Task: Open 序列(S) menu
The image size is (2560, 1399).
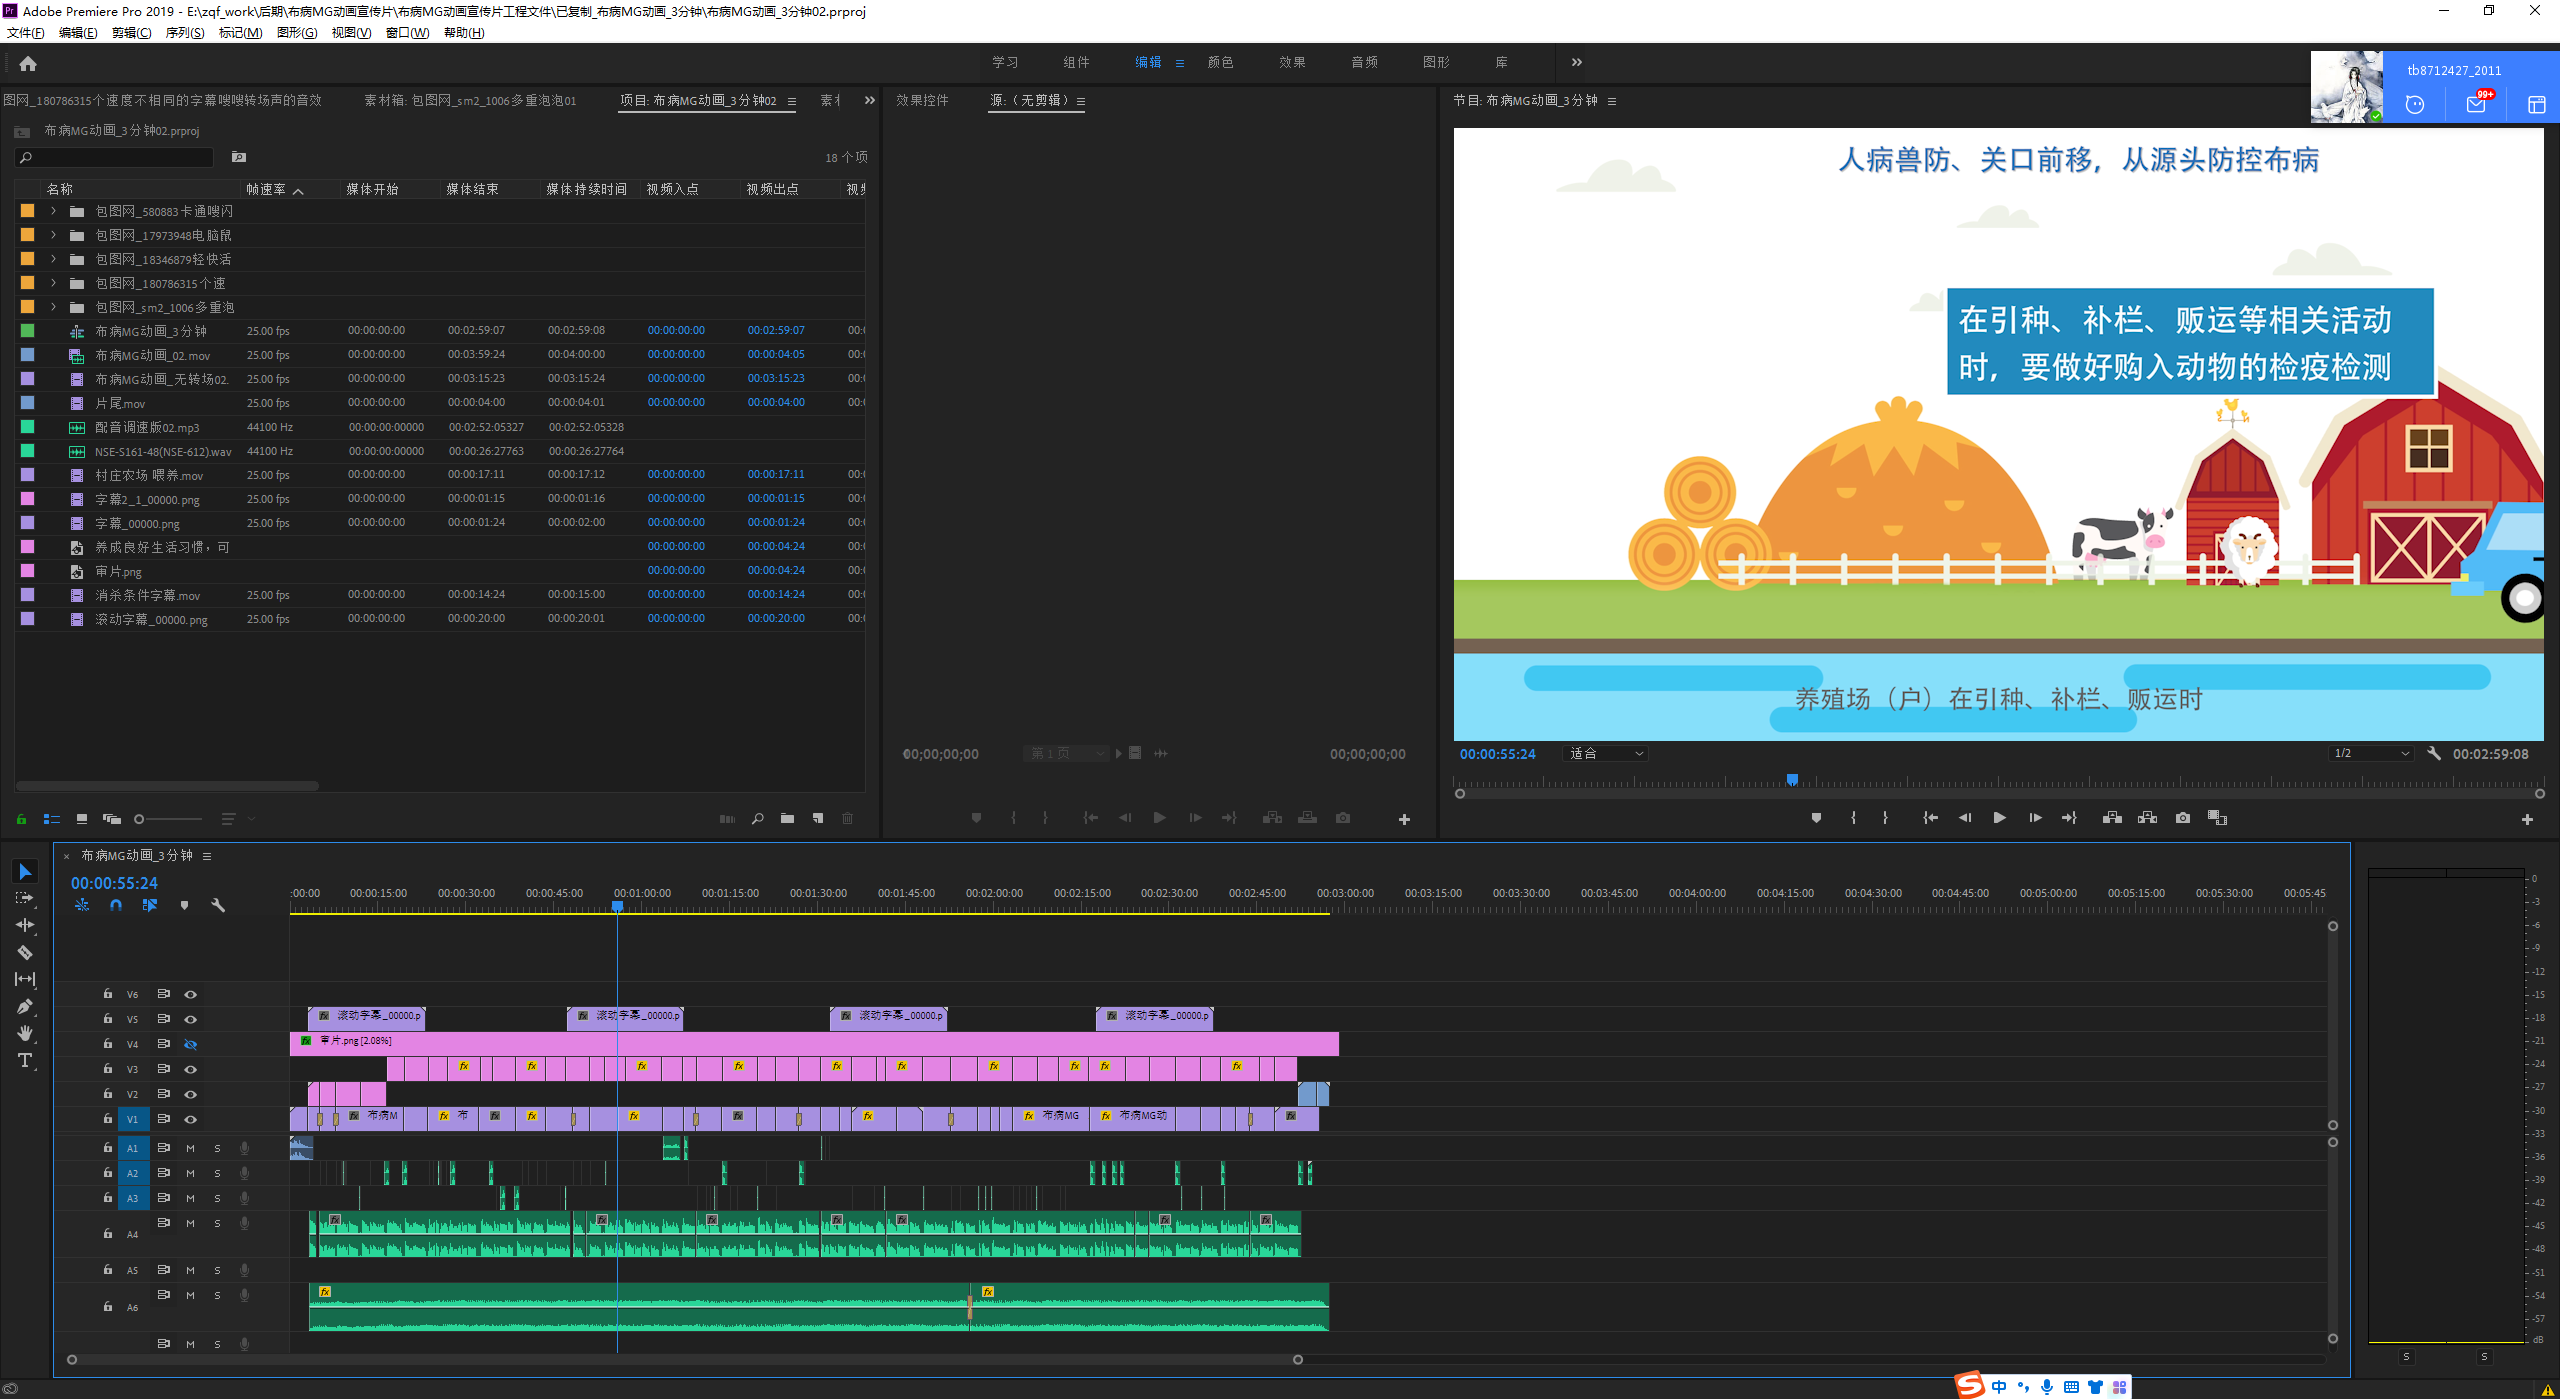Action: [185, 33]
